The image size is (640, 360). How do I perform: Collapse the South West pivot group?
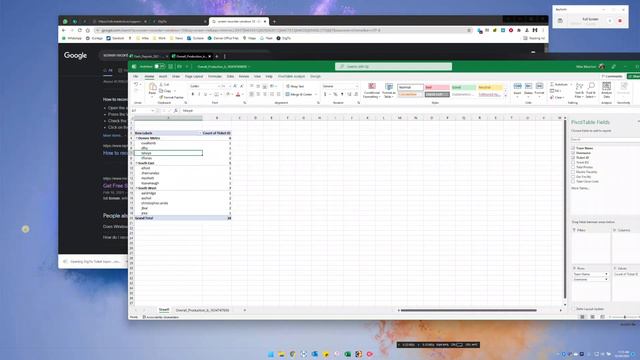[136, 188]
